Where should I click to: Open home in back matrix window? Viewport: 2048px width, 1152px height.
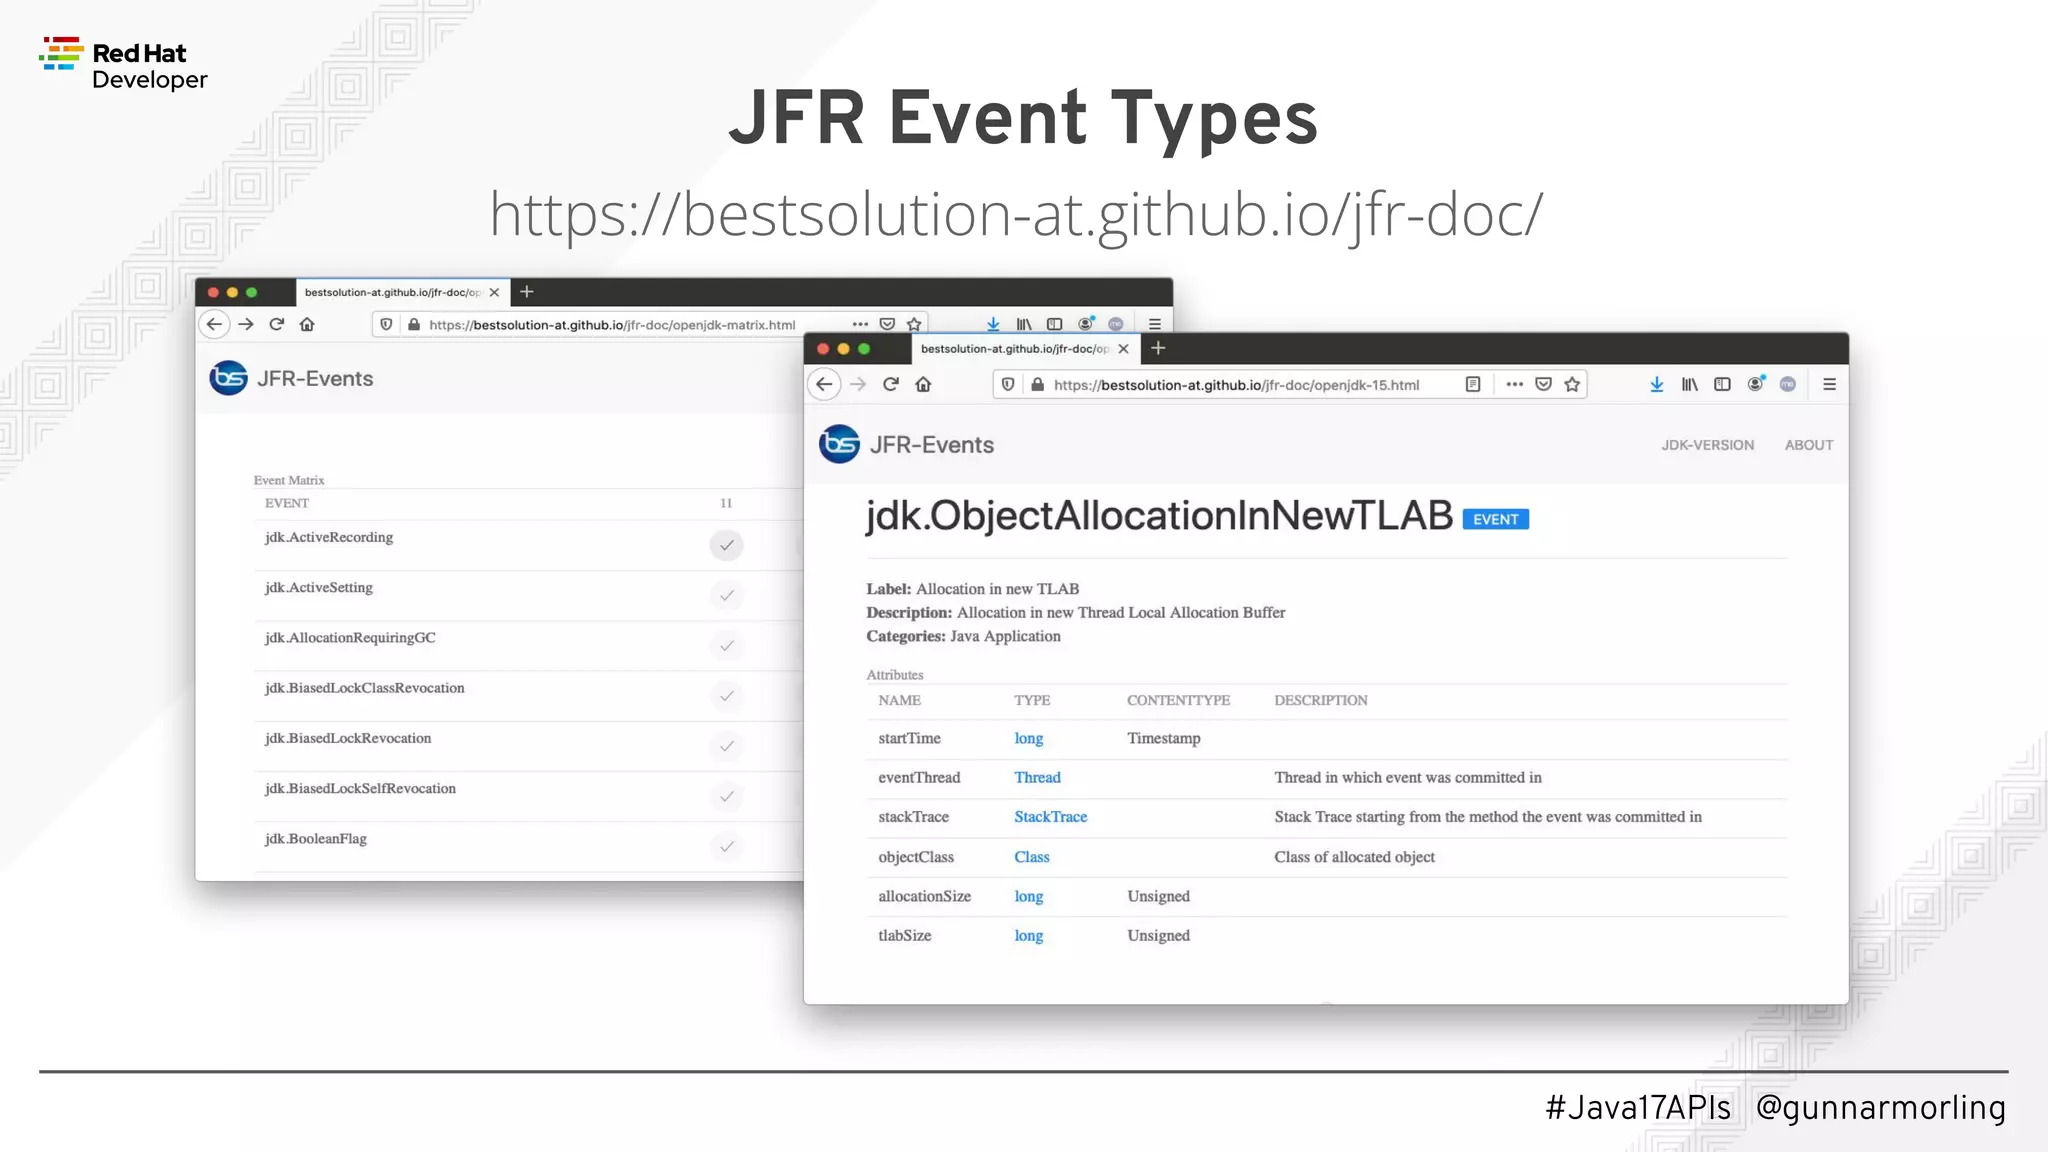click(307, 325)
